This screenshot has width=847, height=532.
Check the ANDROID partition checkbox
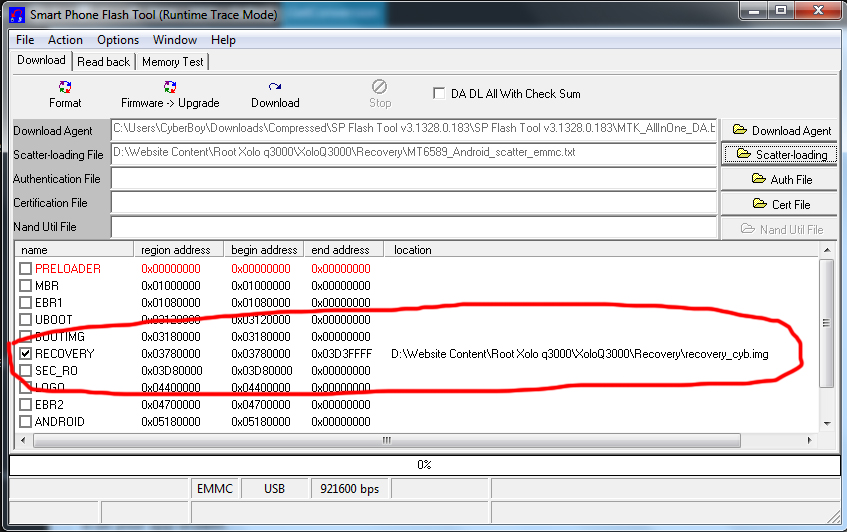click(25, 421)
